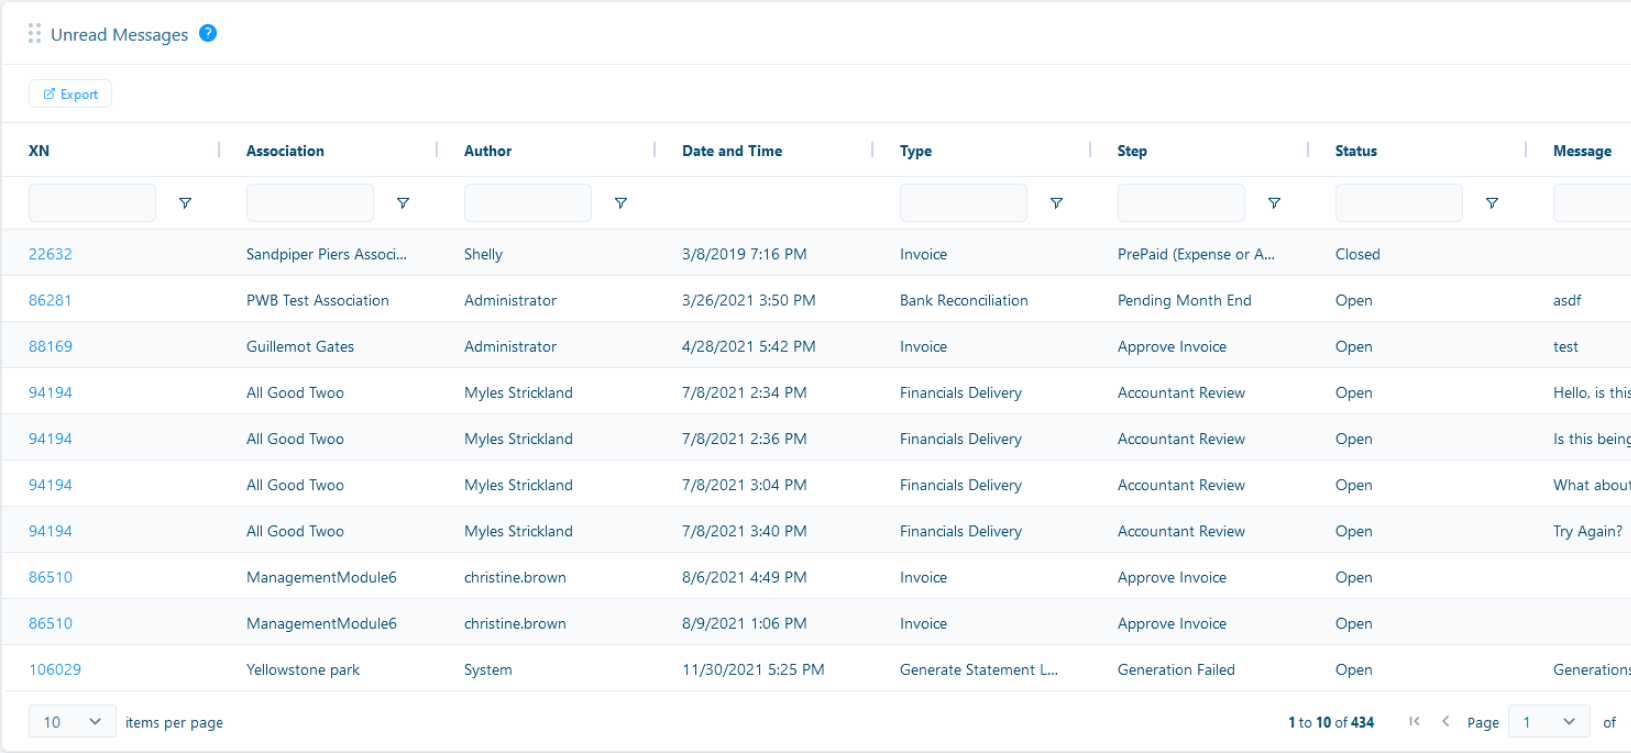Sort by the Message column header
1631x753 pixels.
[x=1582, y=151]
